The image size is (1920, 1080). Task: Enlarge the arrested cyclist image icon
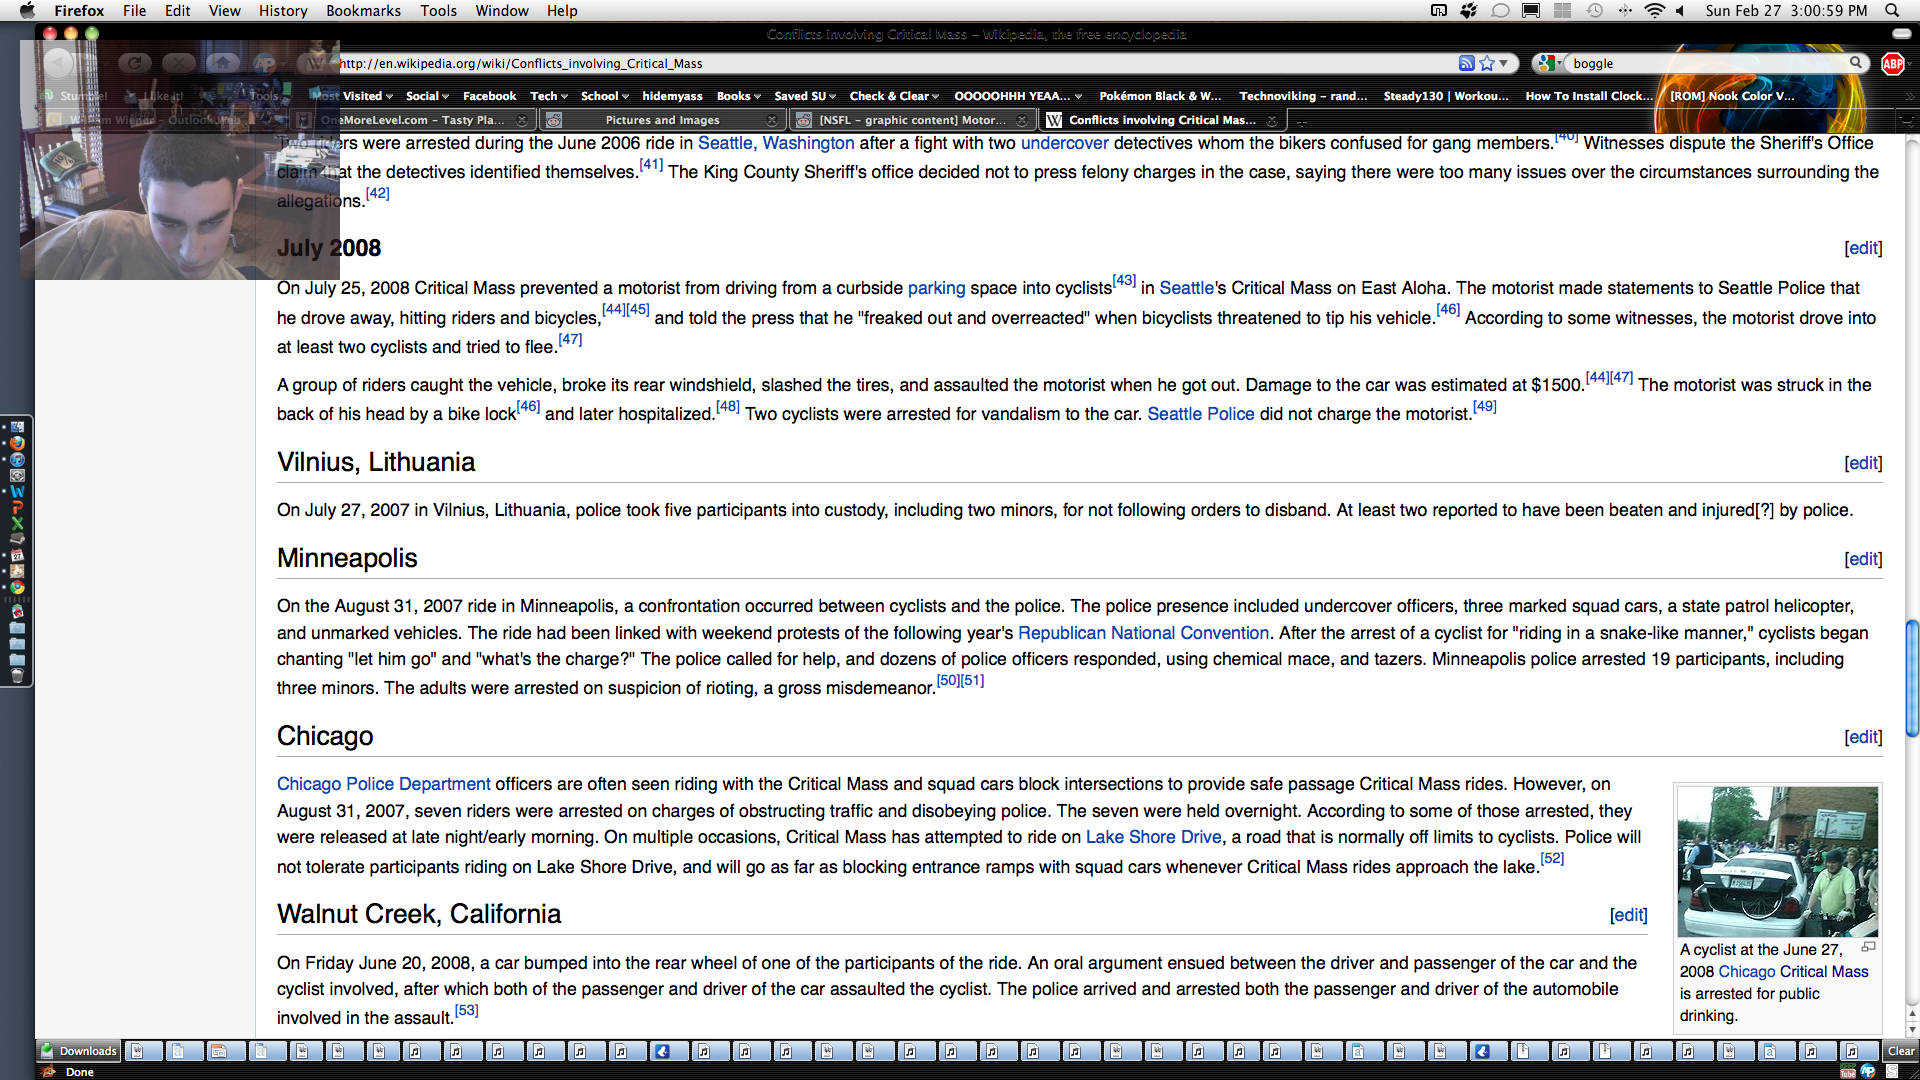pyautogui.click(x=1868, y=946)
